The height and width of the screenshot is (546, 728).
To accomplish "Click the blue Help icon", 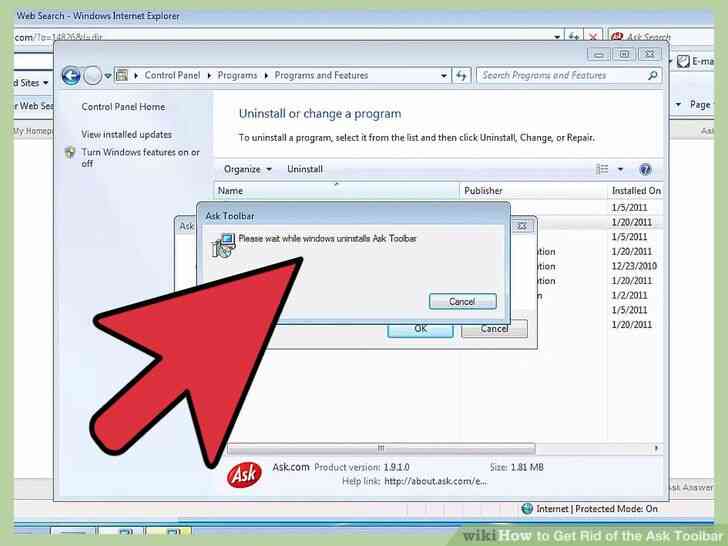I will [x=644, y=169].
